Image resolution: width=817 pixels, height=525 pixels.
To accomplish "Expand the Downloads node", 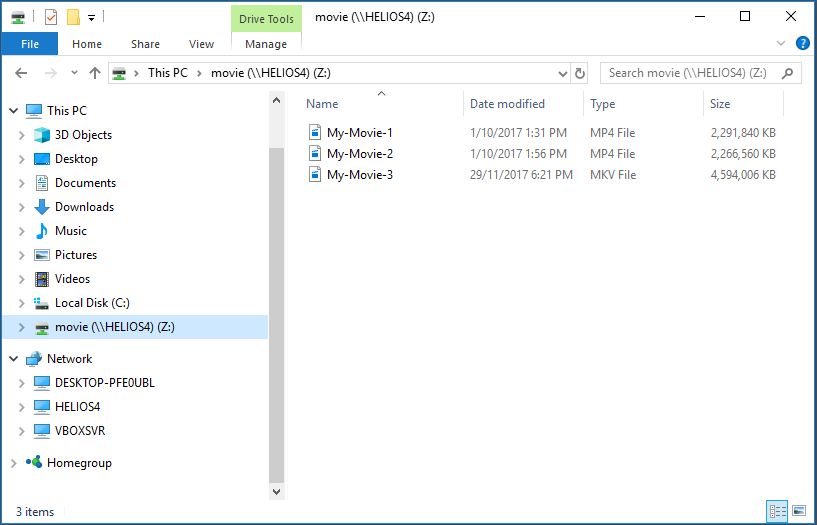I will tap(21, 207).
